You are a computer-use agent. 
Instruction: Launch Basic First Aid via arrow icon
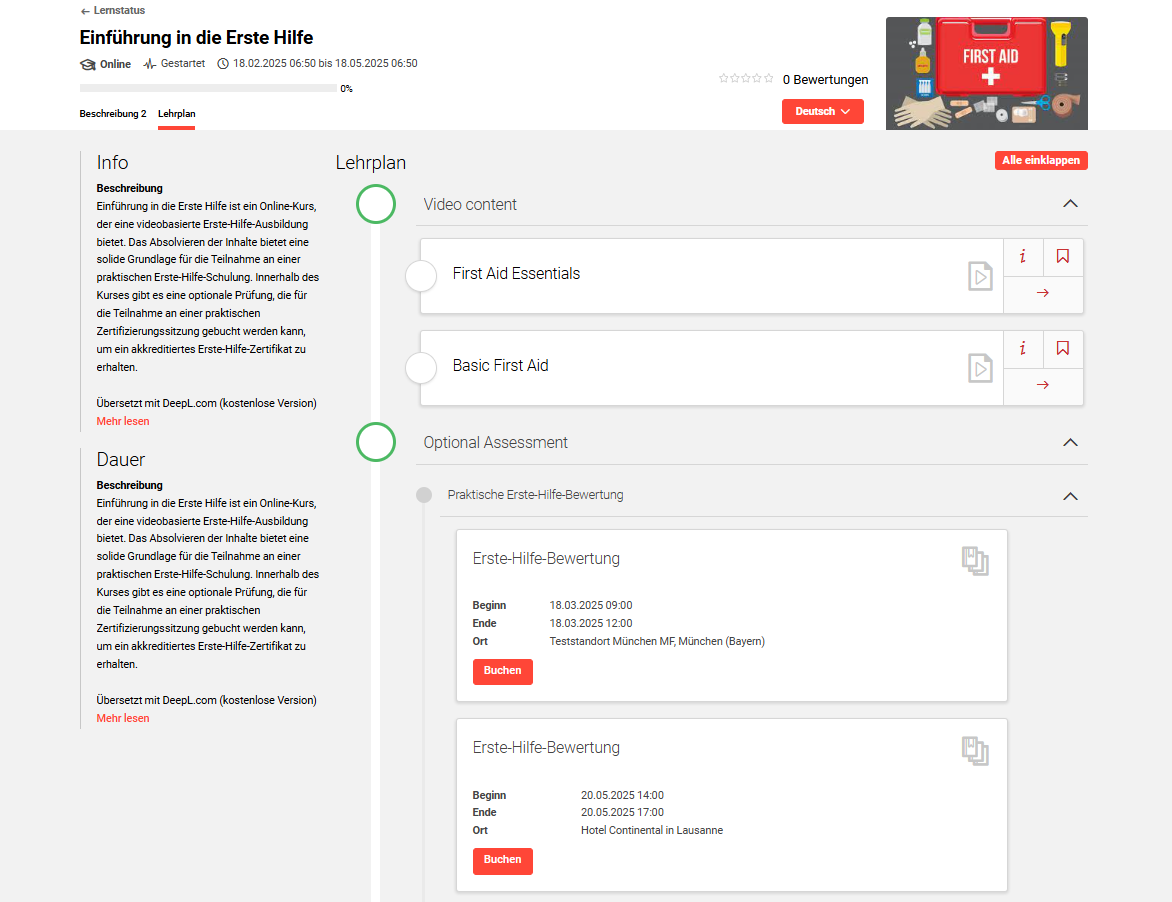1043,386
